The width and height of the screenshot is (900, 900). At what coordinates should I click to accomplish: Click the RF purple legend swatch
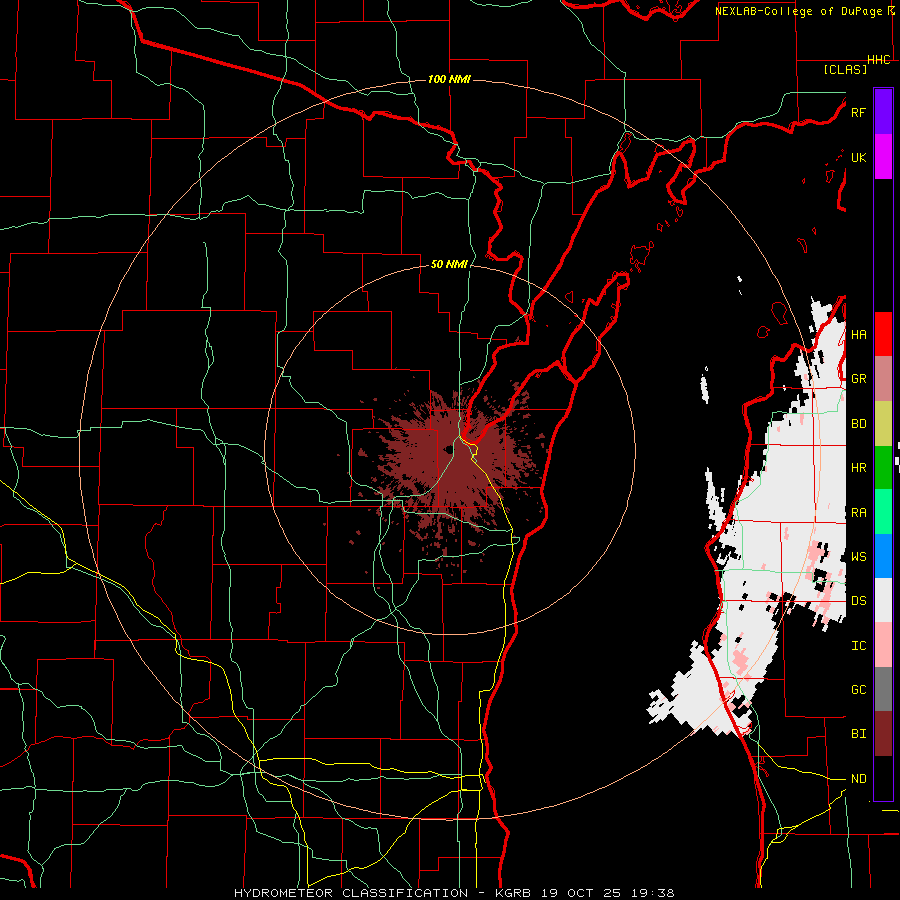883,112
